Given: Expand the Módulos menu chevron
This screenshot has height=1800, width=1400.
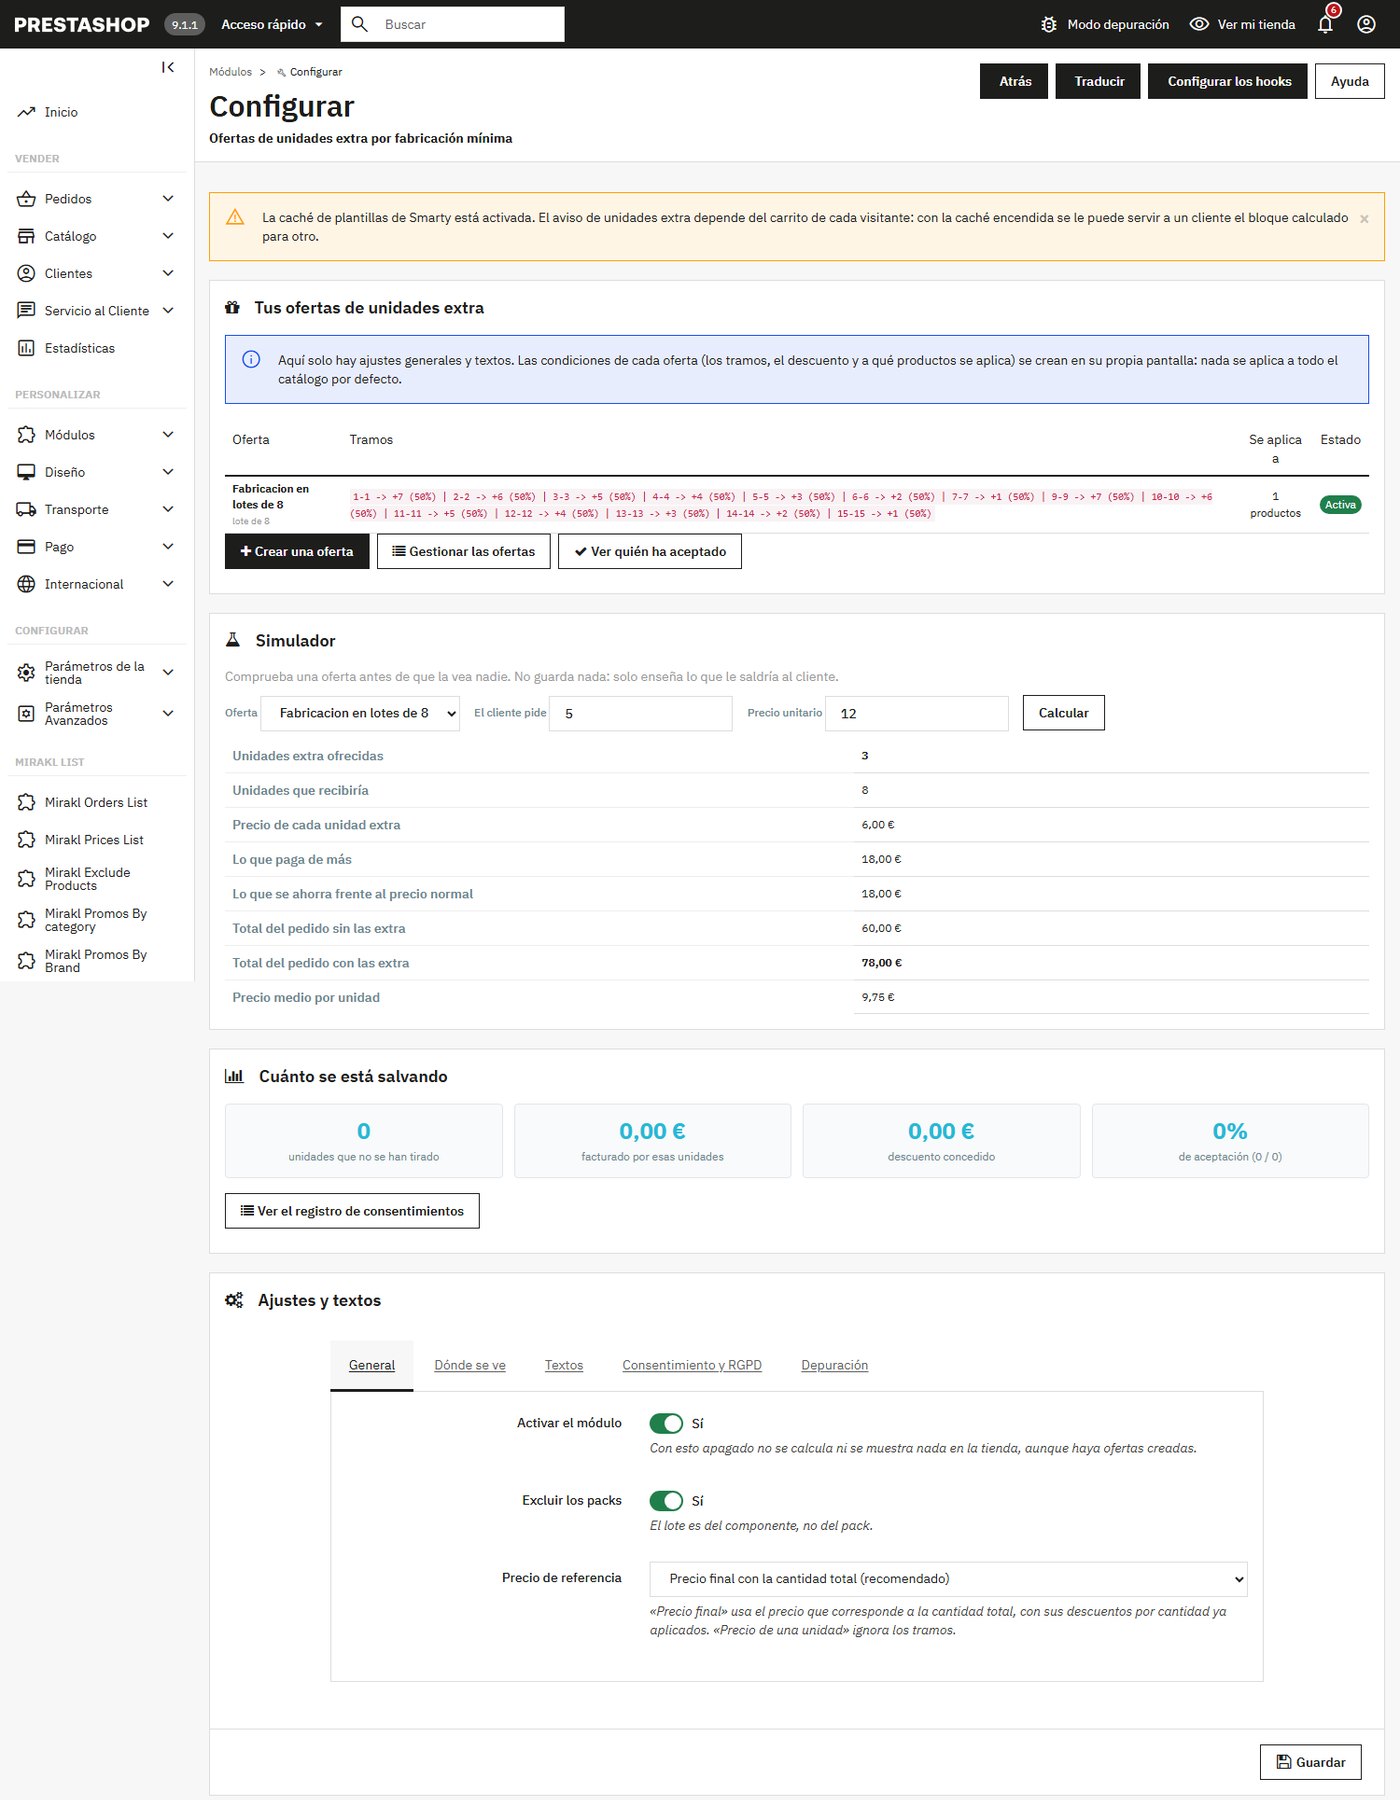Looking at the screenshot, I should (x=168, y=435).
